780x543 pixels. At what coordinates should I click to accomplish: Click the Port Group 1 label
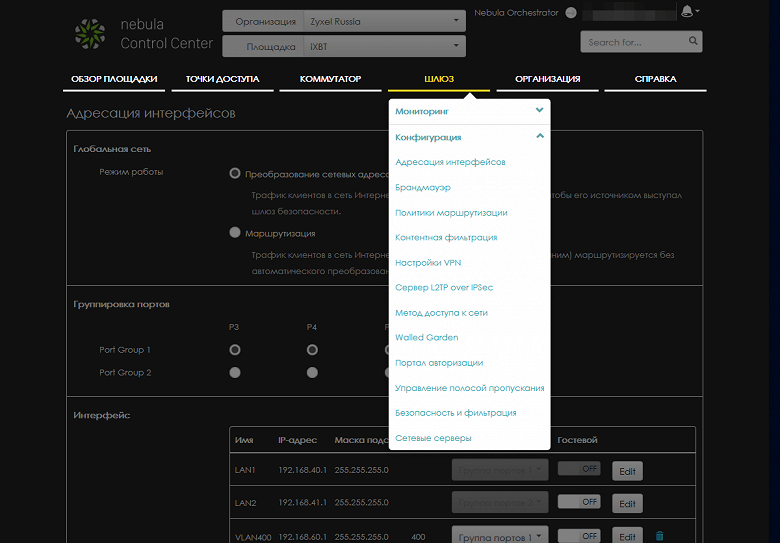[124, 350]
